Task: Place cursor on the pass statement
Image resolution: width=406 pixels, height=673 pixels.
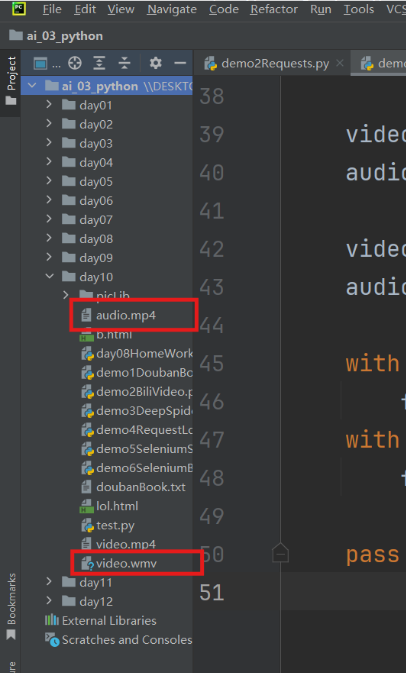Action: (373, 555)
